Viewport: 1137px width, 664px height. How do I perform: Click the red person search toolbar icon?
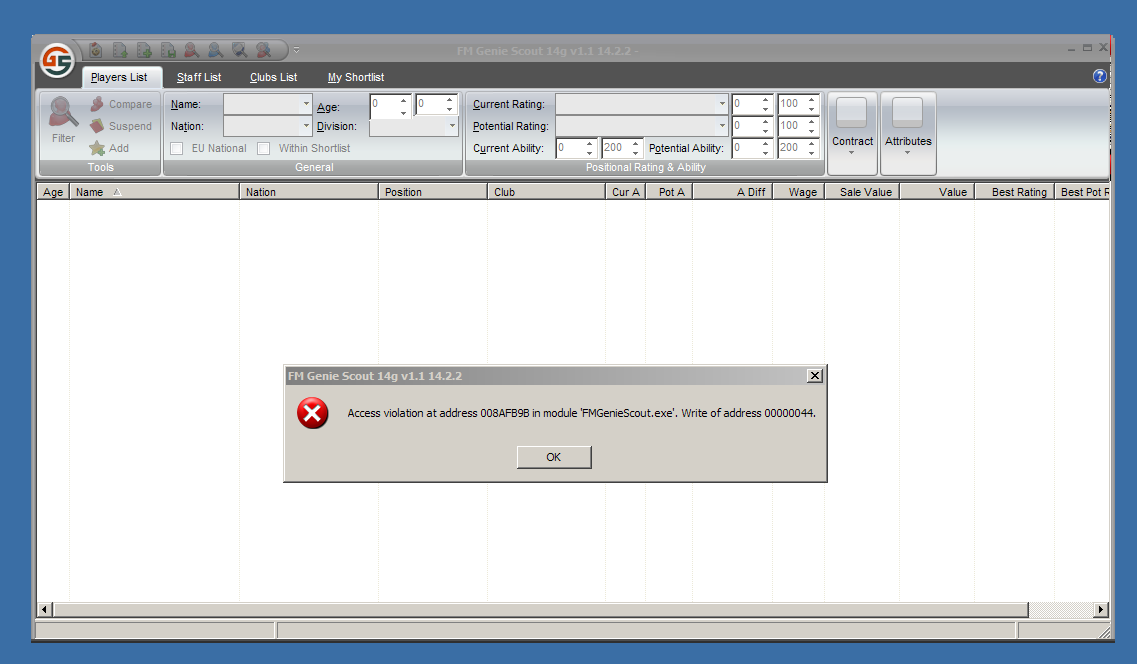tap(191, 50)
